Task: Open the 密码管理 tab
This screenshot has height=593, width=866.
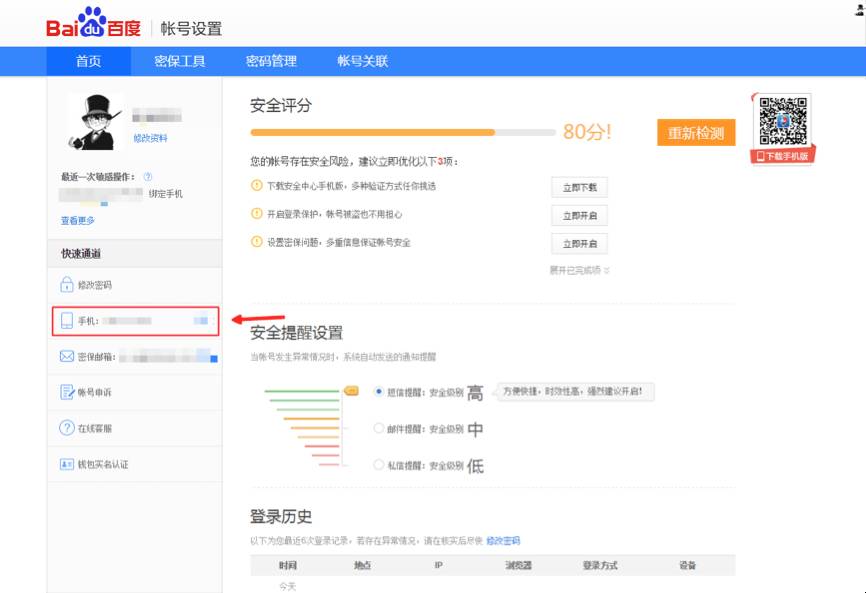Action: (x=271, y=61)
